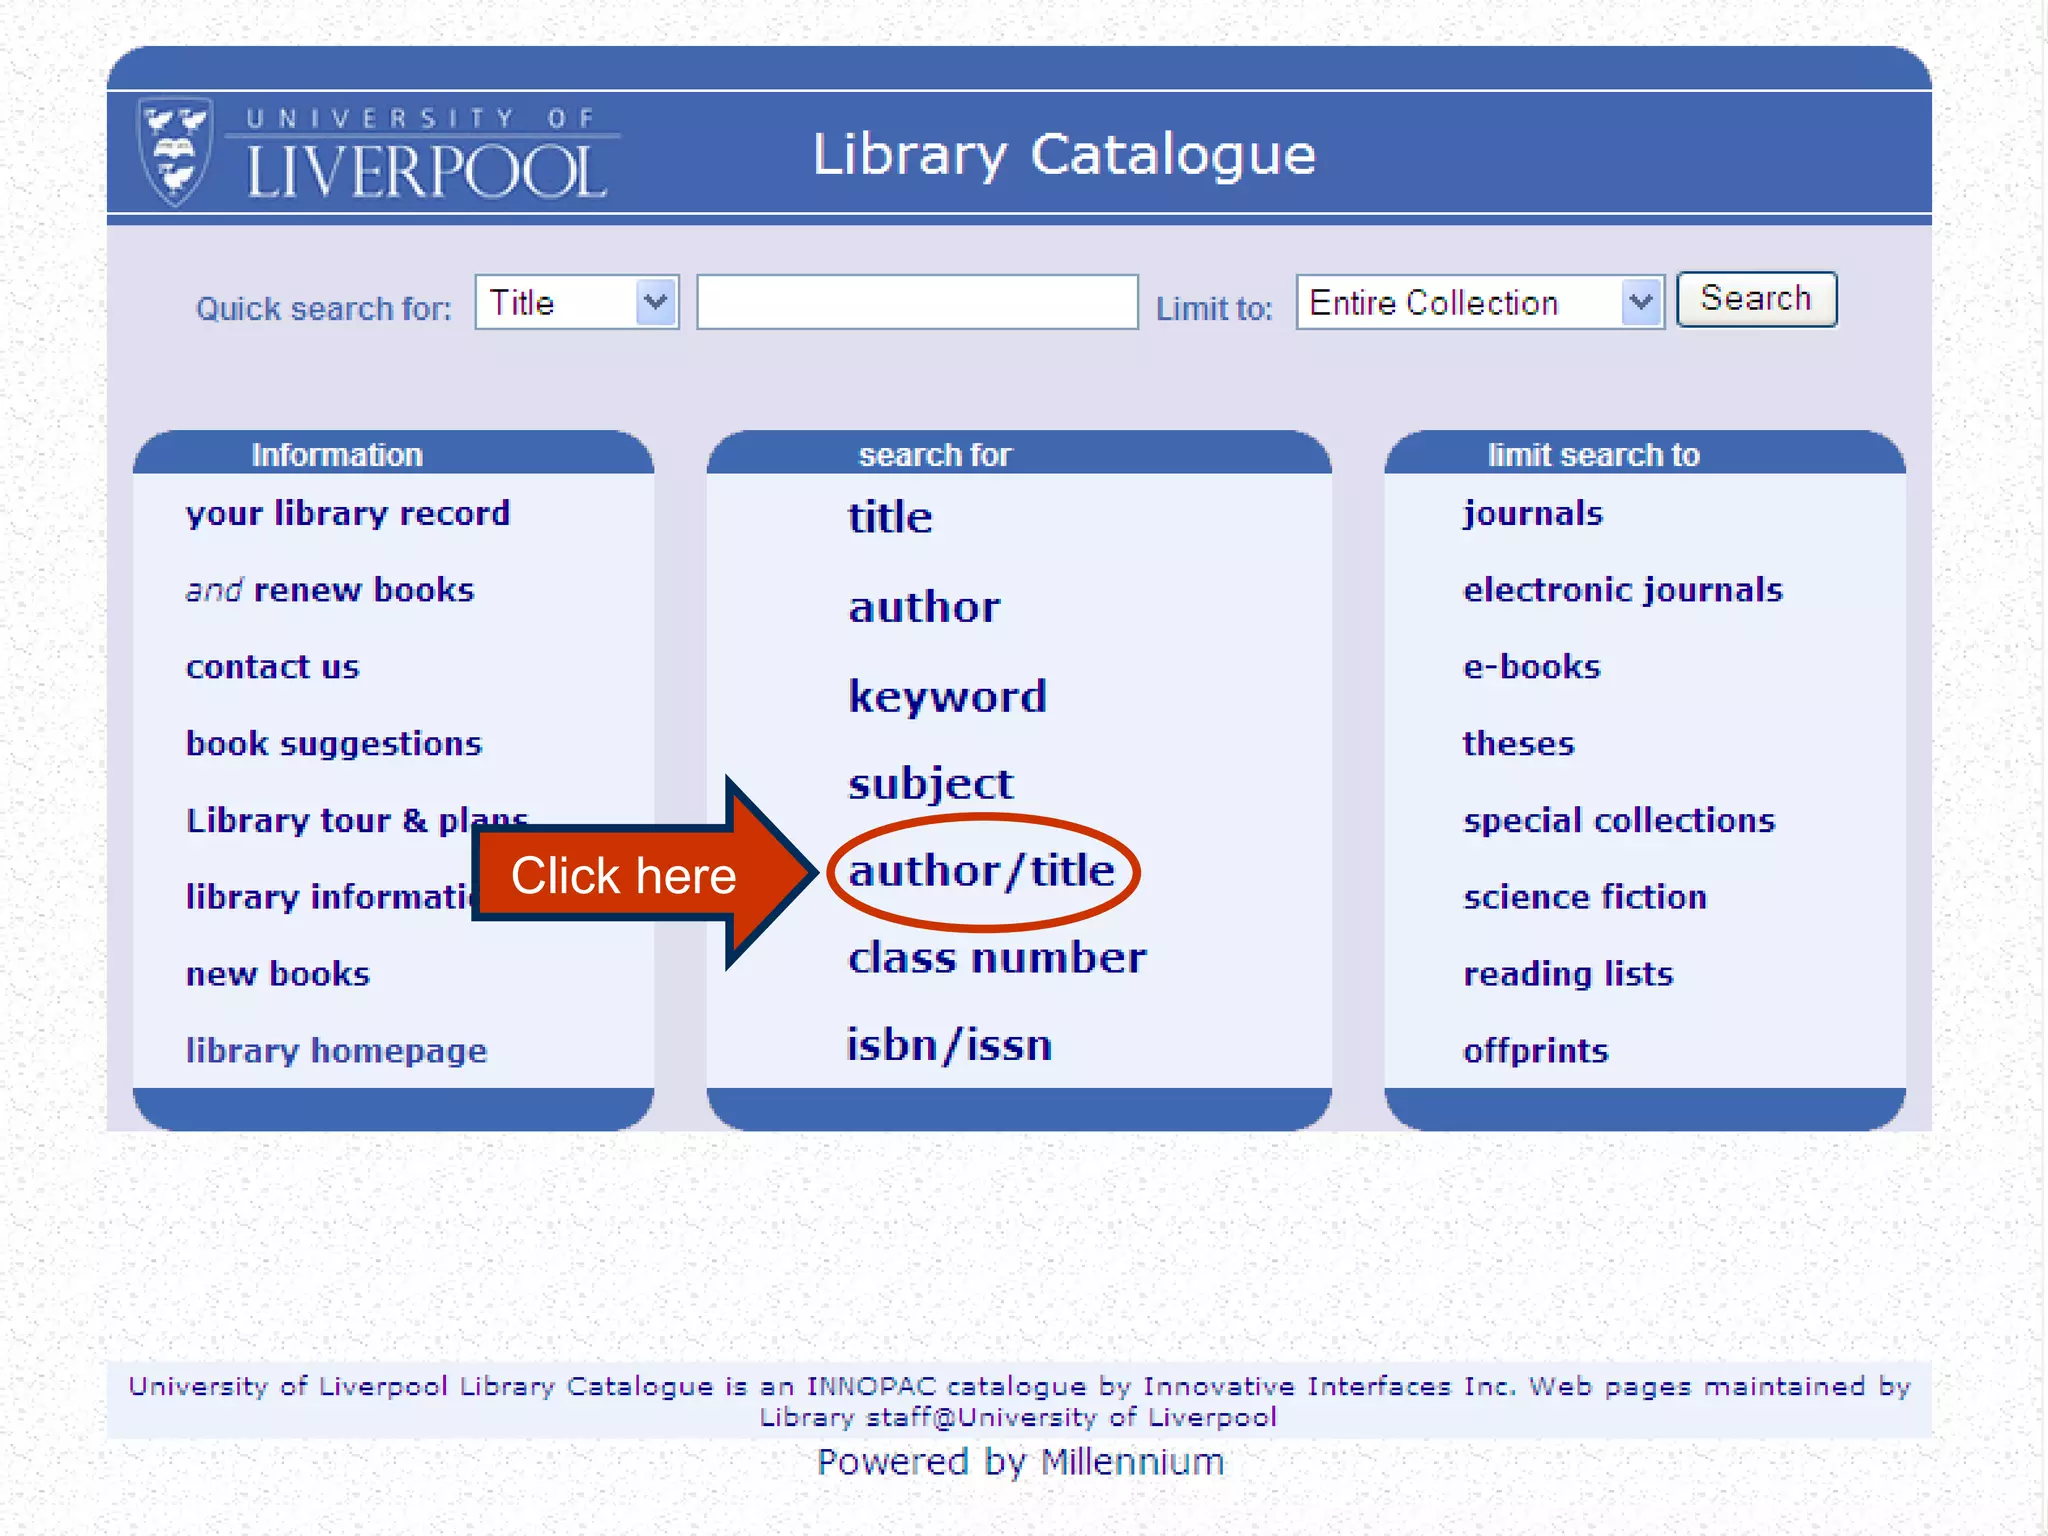The width and height of the screenshot is (2048, 1536).
Task: Open the isbn/issn search link
Action: (x=949, y=1045)
